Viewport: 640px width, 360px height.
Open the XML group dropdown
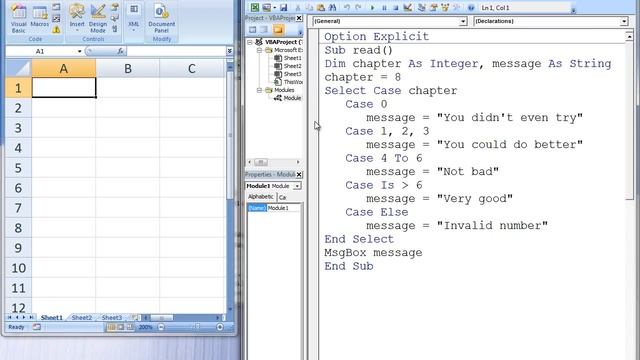[134, 18]
